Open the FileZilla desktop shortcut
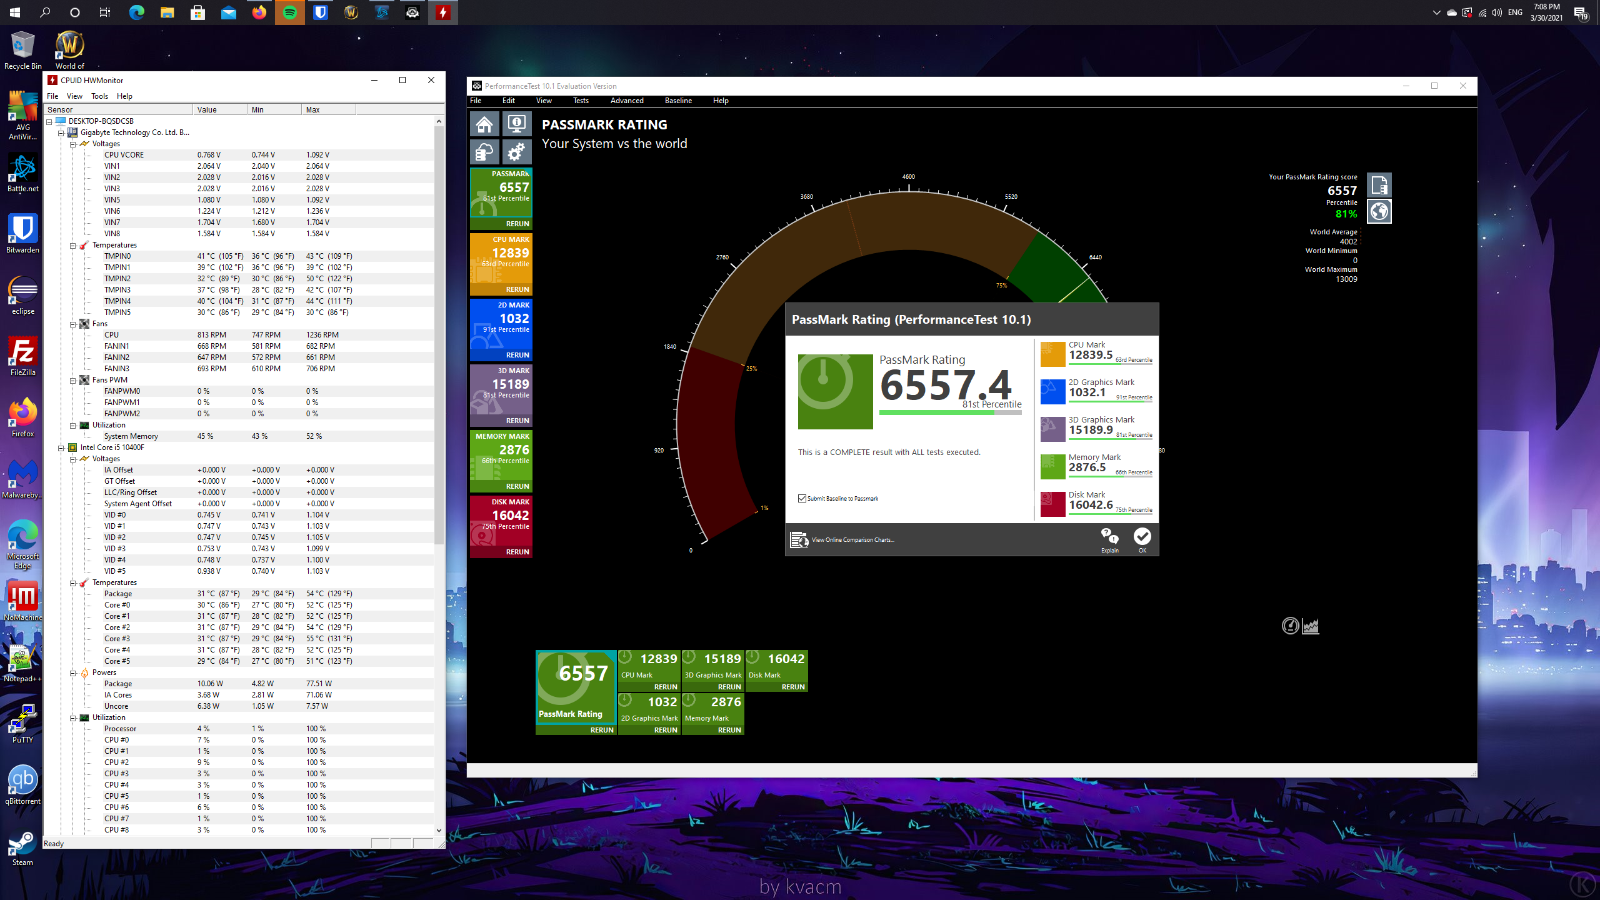This screenshot has width=1600, height=900. click(22, 356)
